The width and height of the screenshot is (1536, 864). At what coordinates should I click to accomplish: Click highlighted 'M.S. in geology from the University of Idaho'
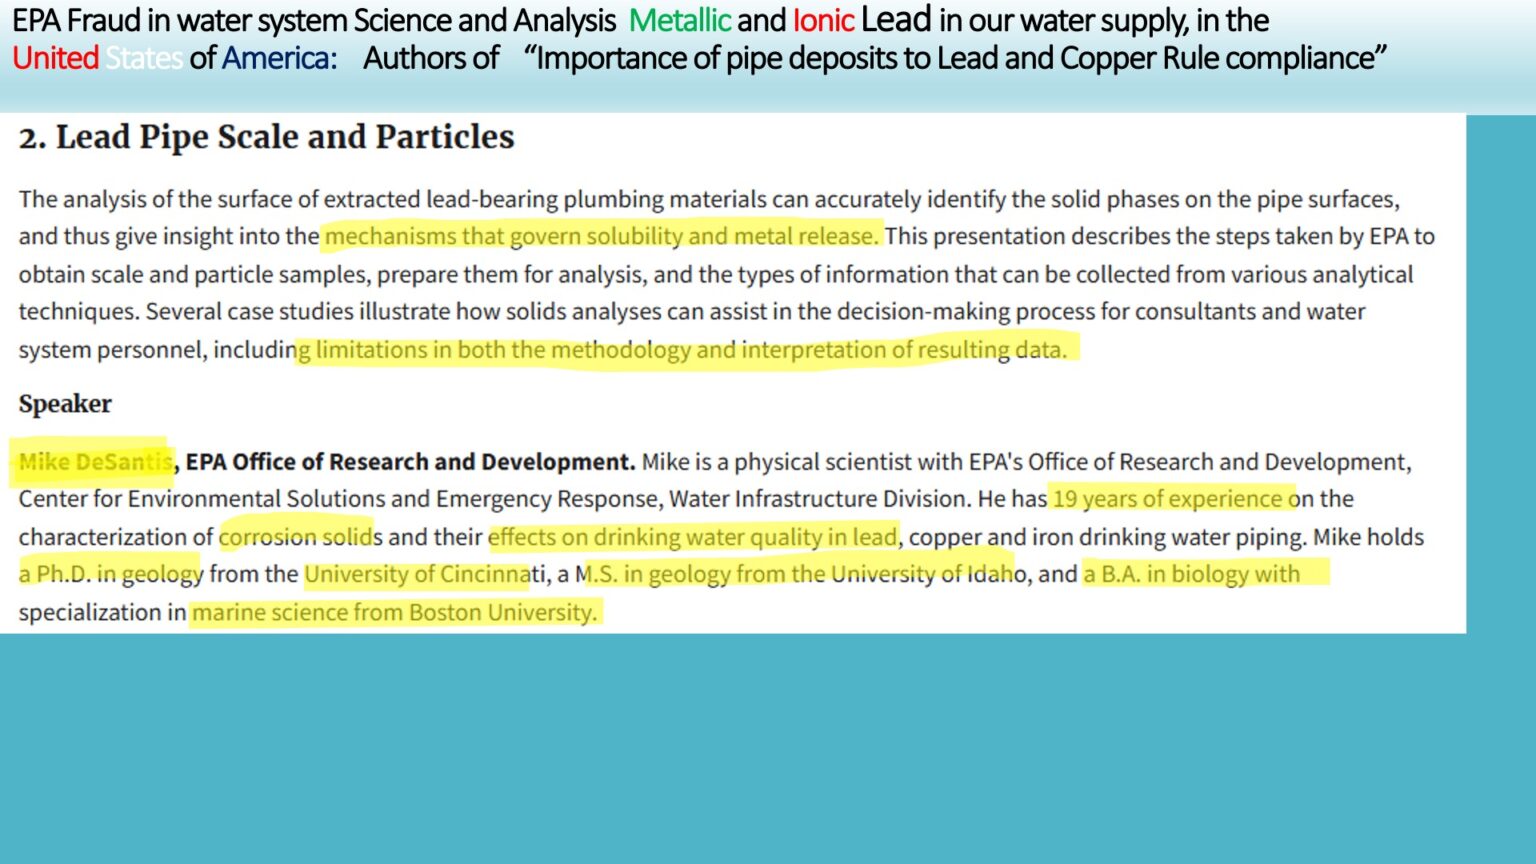pos(803,574)
